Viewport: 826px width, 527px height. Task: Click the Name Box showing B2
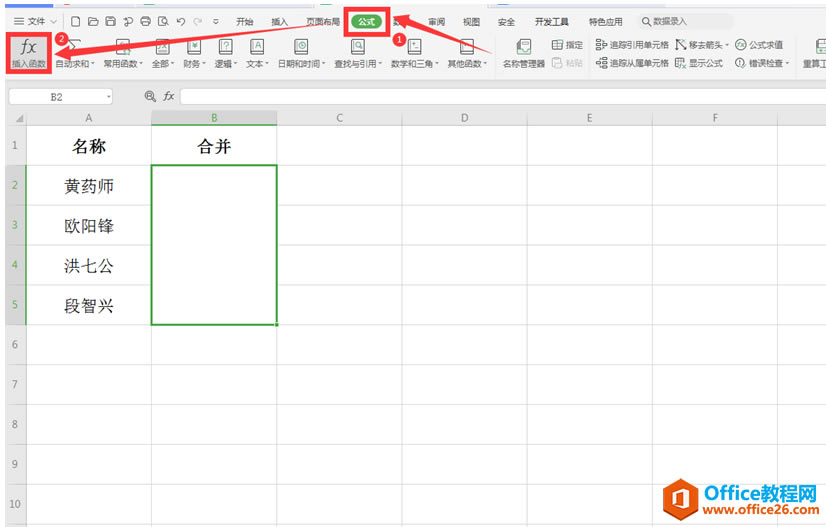coord(57,97)
